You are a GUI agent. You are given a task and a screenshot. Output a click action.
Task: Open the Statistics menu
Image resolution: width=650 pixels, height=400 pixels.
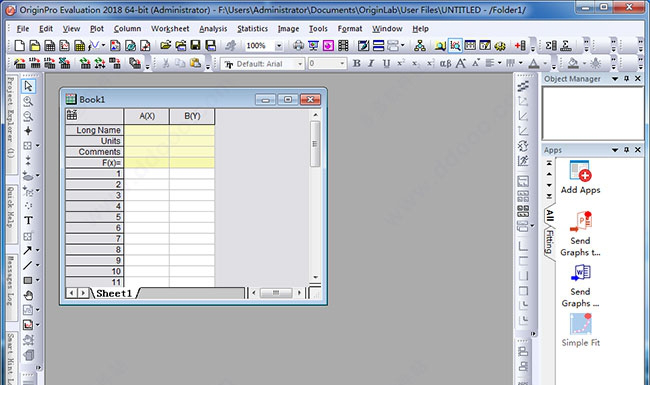point(252,29)
